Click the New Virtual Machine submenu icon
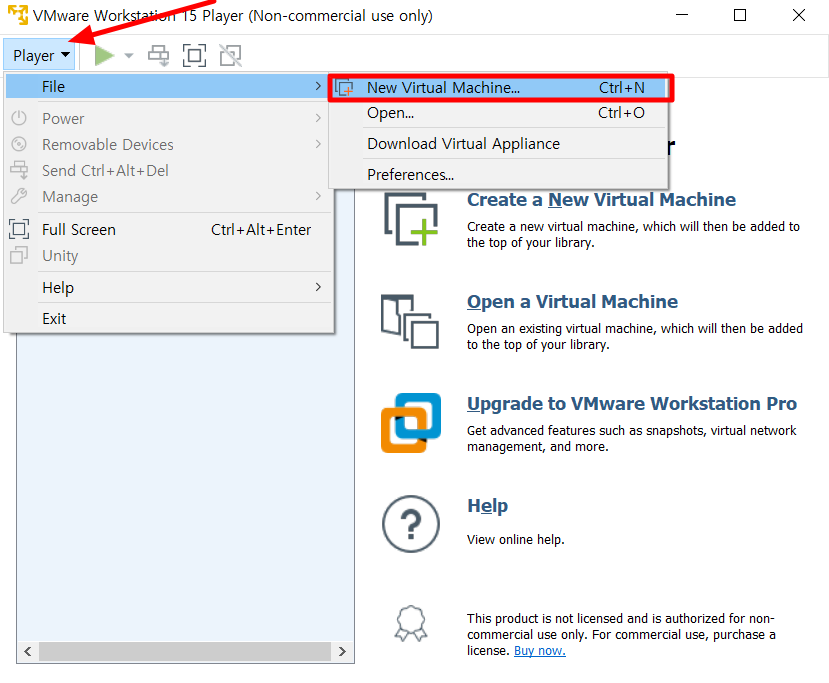Image resolution: width=829 pixels, height=683 pixels. [x=345, y=88]
